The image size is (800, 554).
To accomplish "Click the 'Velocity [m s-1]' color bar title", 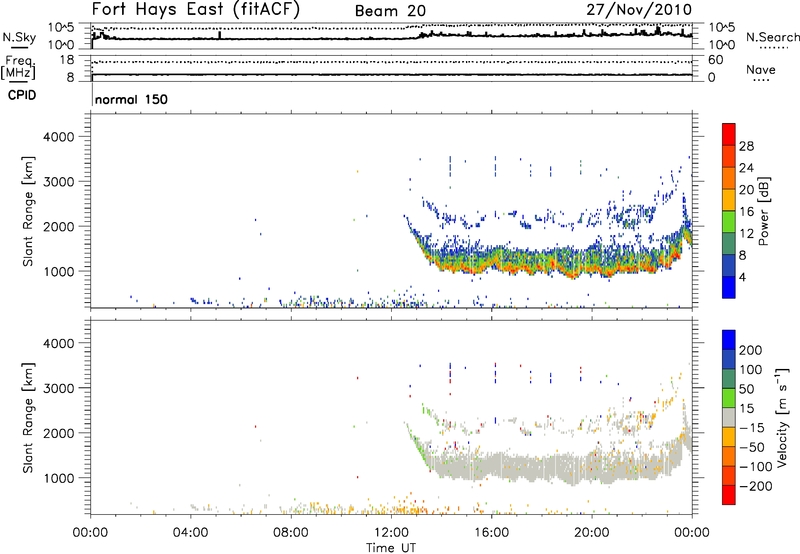I will click(x=782, y=417).
